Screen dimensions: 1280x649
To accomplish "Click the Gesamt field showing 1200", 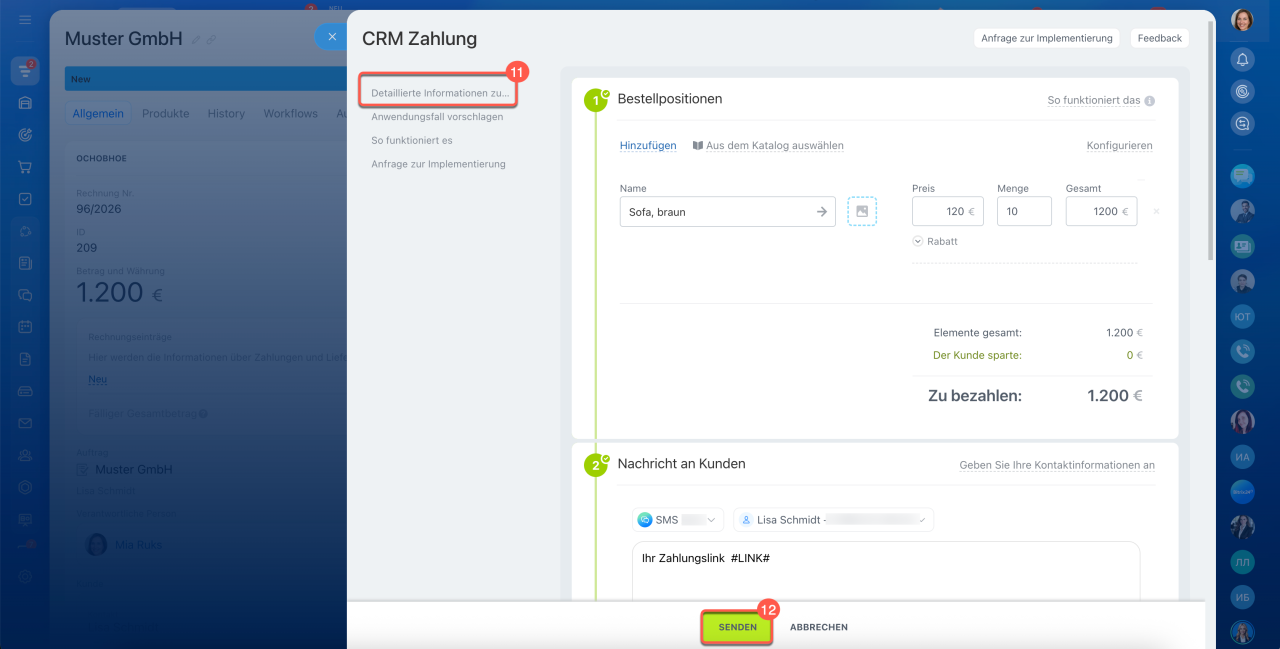I will pos(1101,211).
